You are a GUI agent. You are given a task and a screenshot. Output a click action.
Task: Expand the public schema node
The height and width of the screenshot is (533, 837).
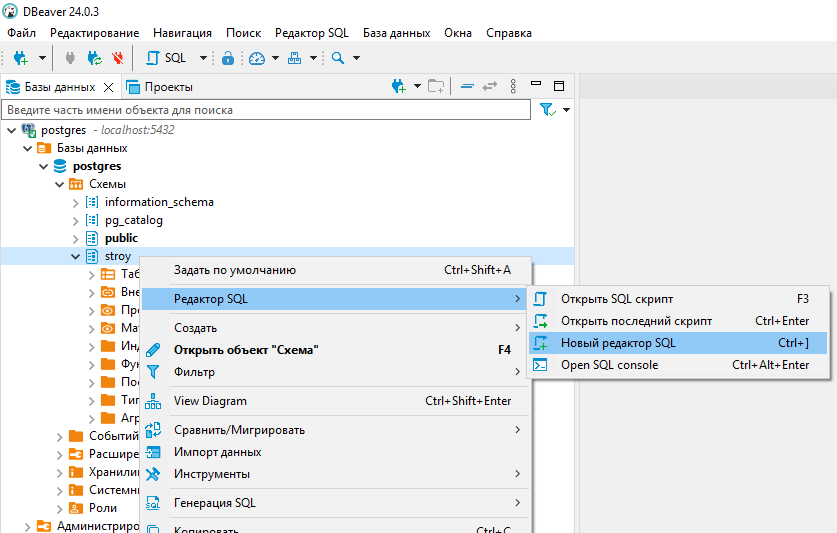pos(75,238)
